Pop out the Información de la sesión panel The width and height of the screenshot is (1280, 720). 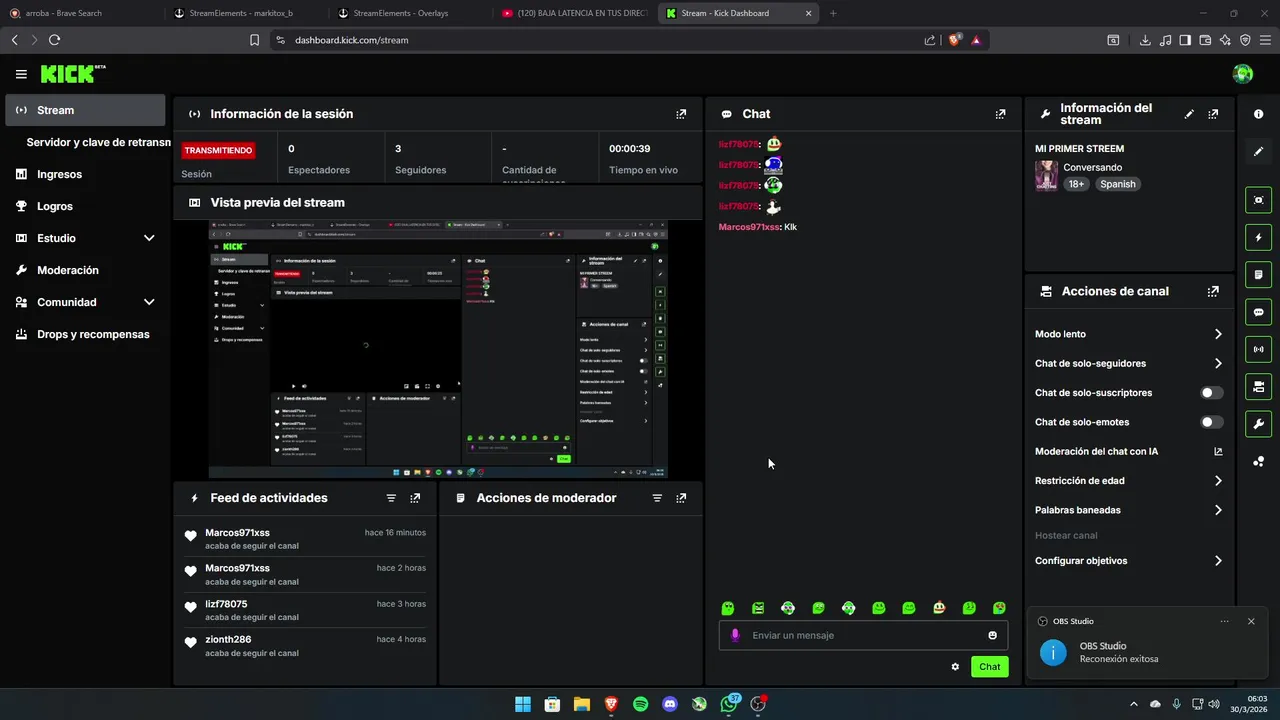click(681, 114)
